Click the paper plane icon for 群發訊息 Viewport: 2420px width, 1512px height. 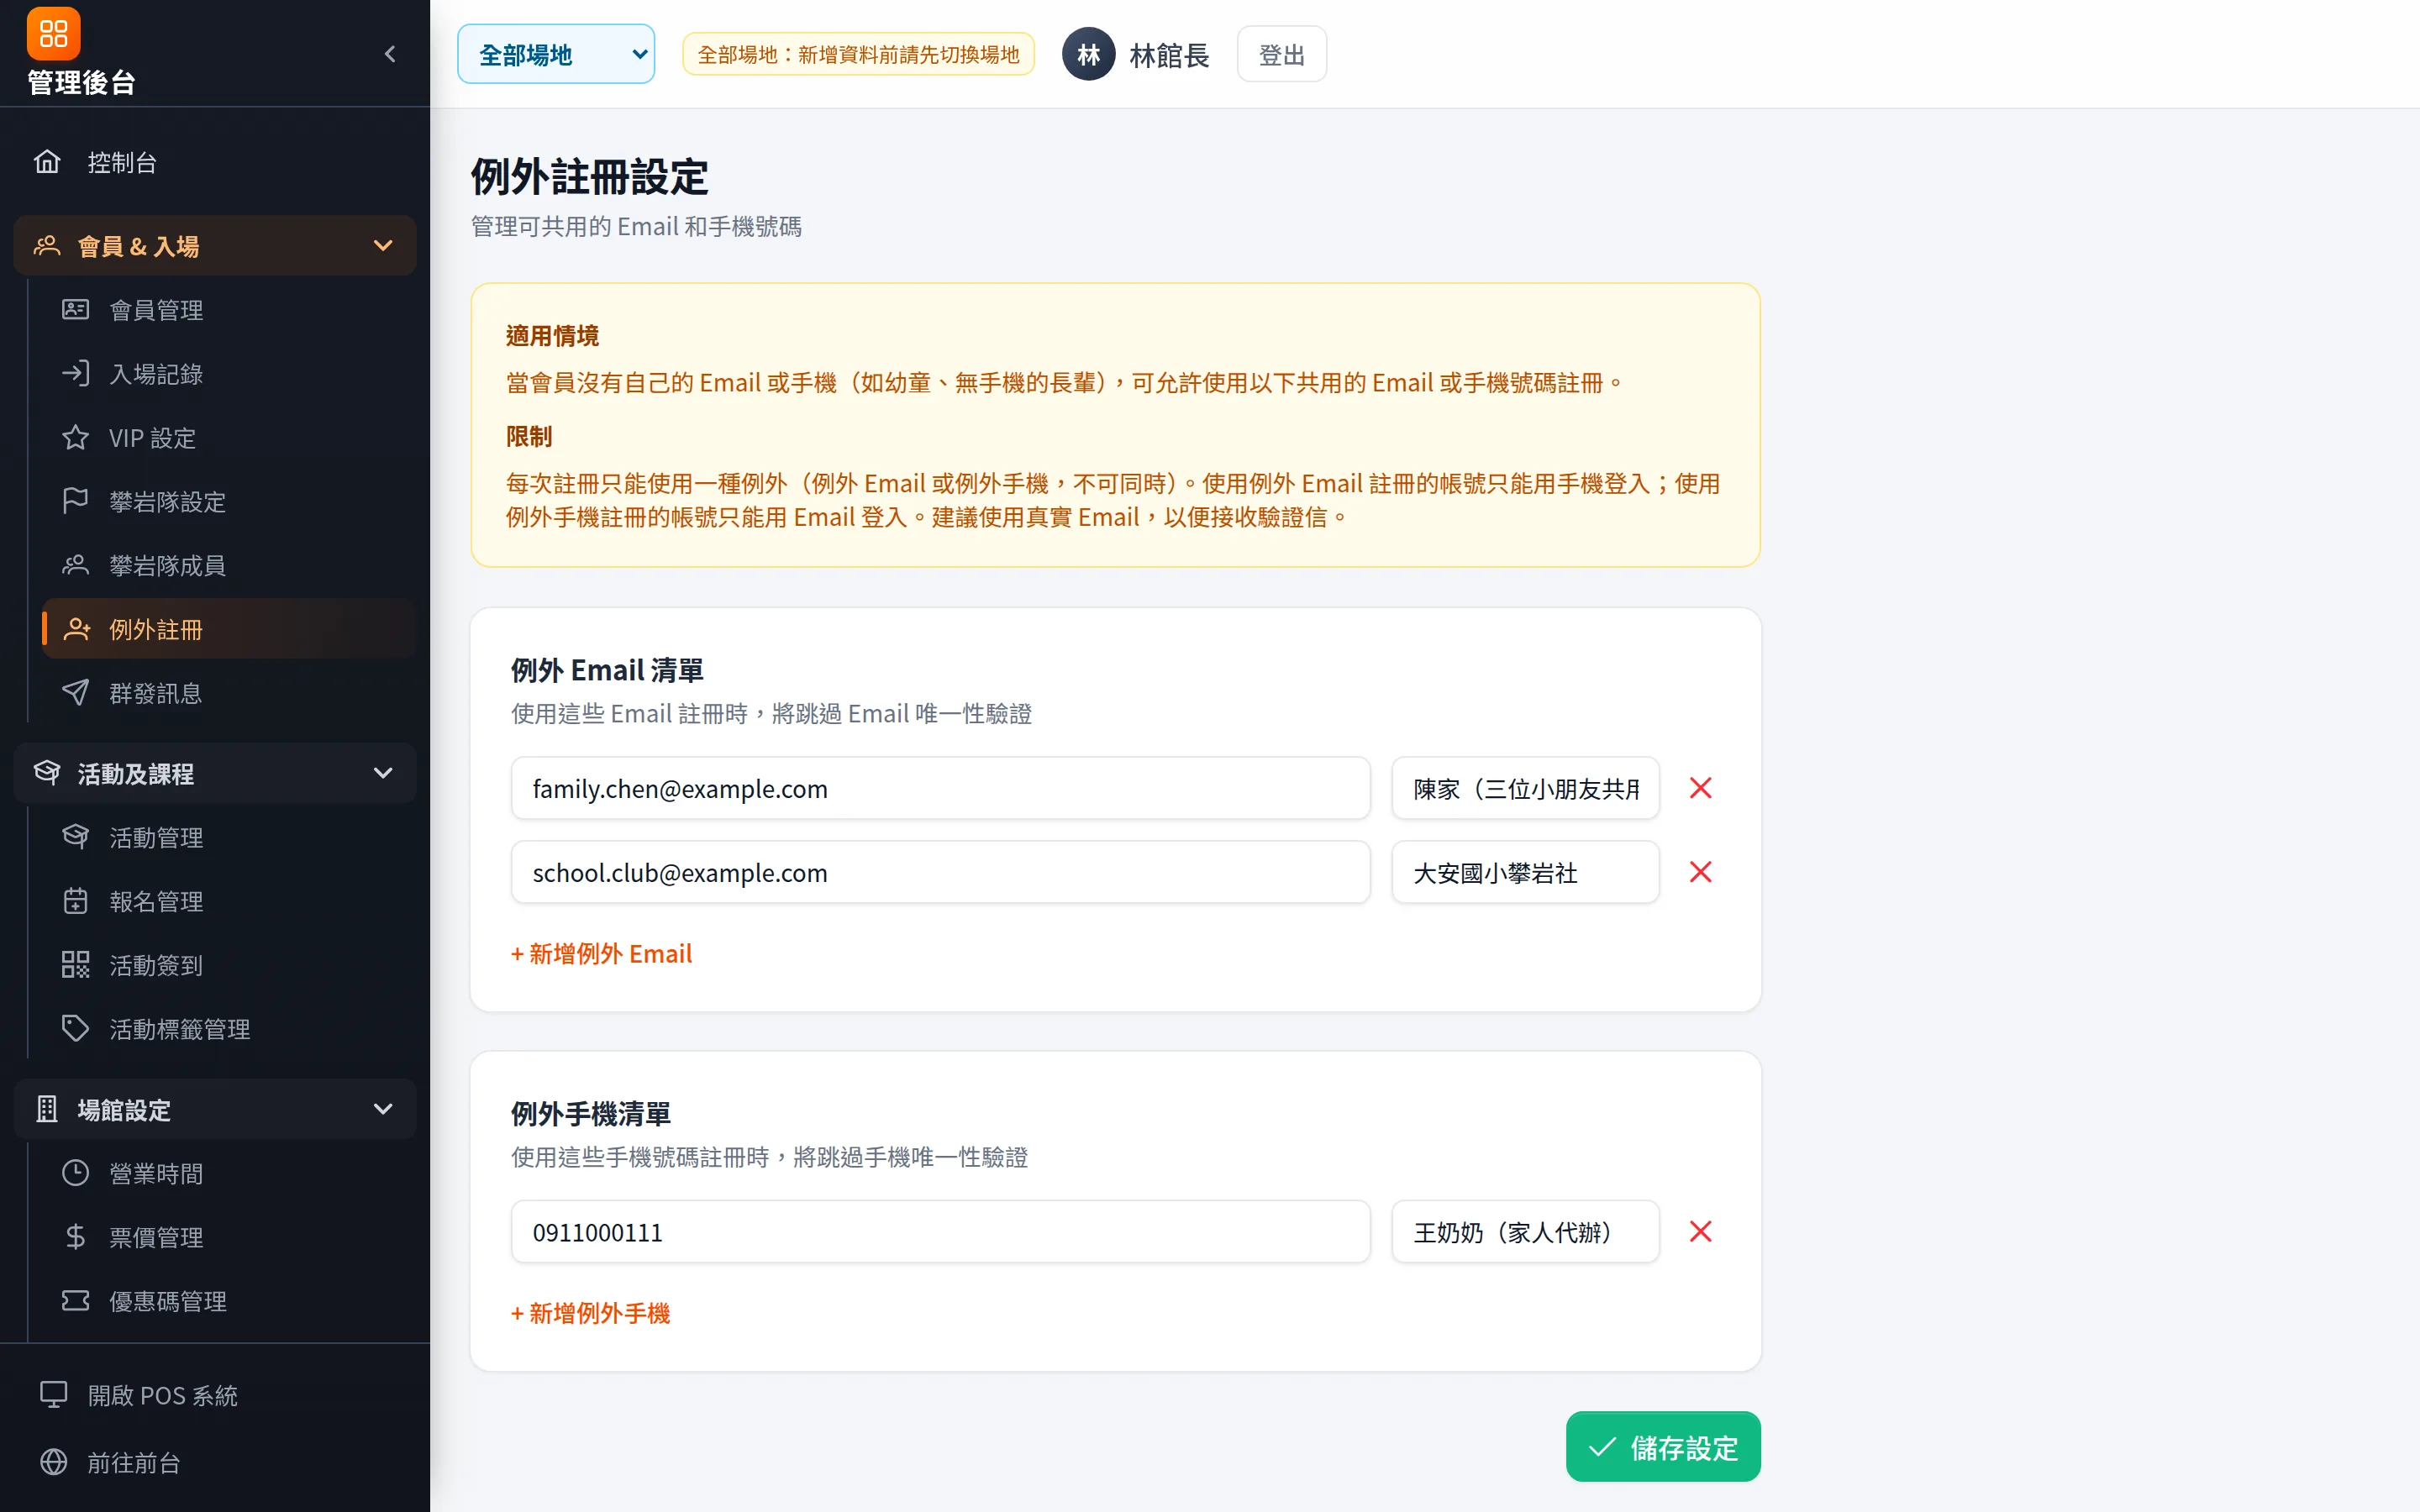pyautogui.click(x=75, y=693)
